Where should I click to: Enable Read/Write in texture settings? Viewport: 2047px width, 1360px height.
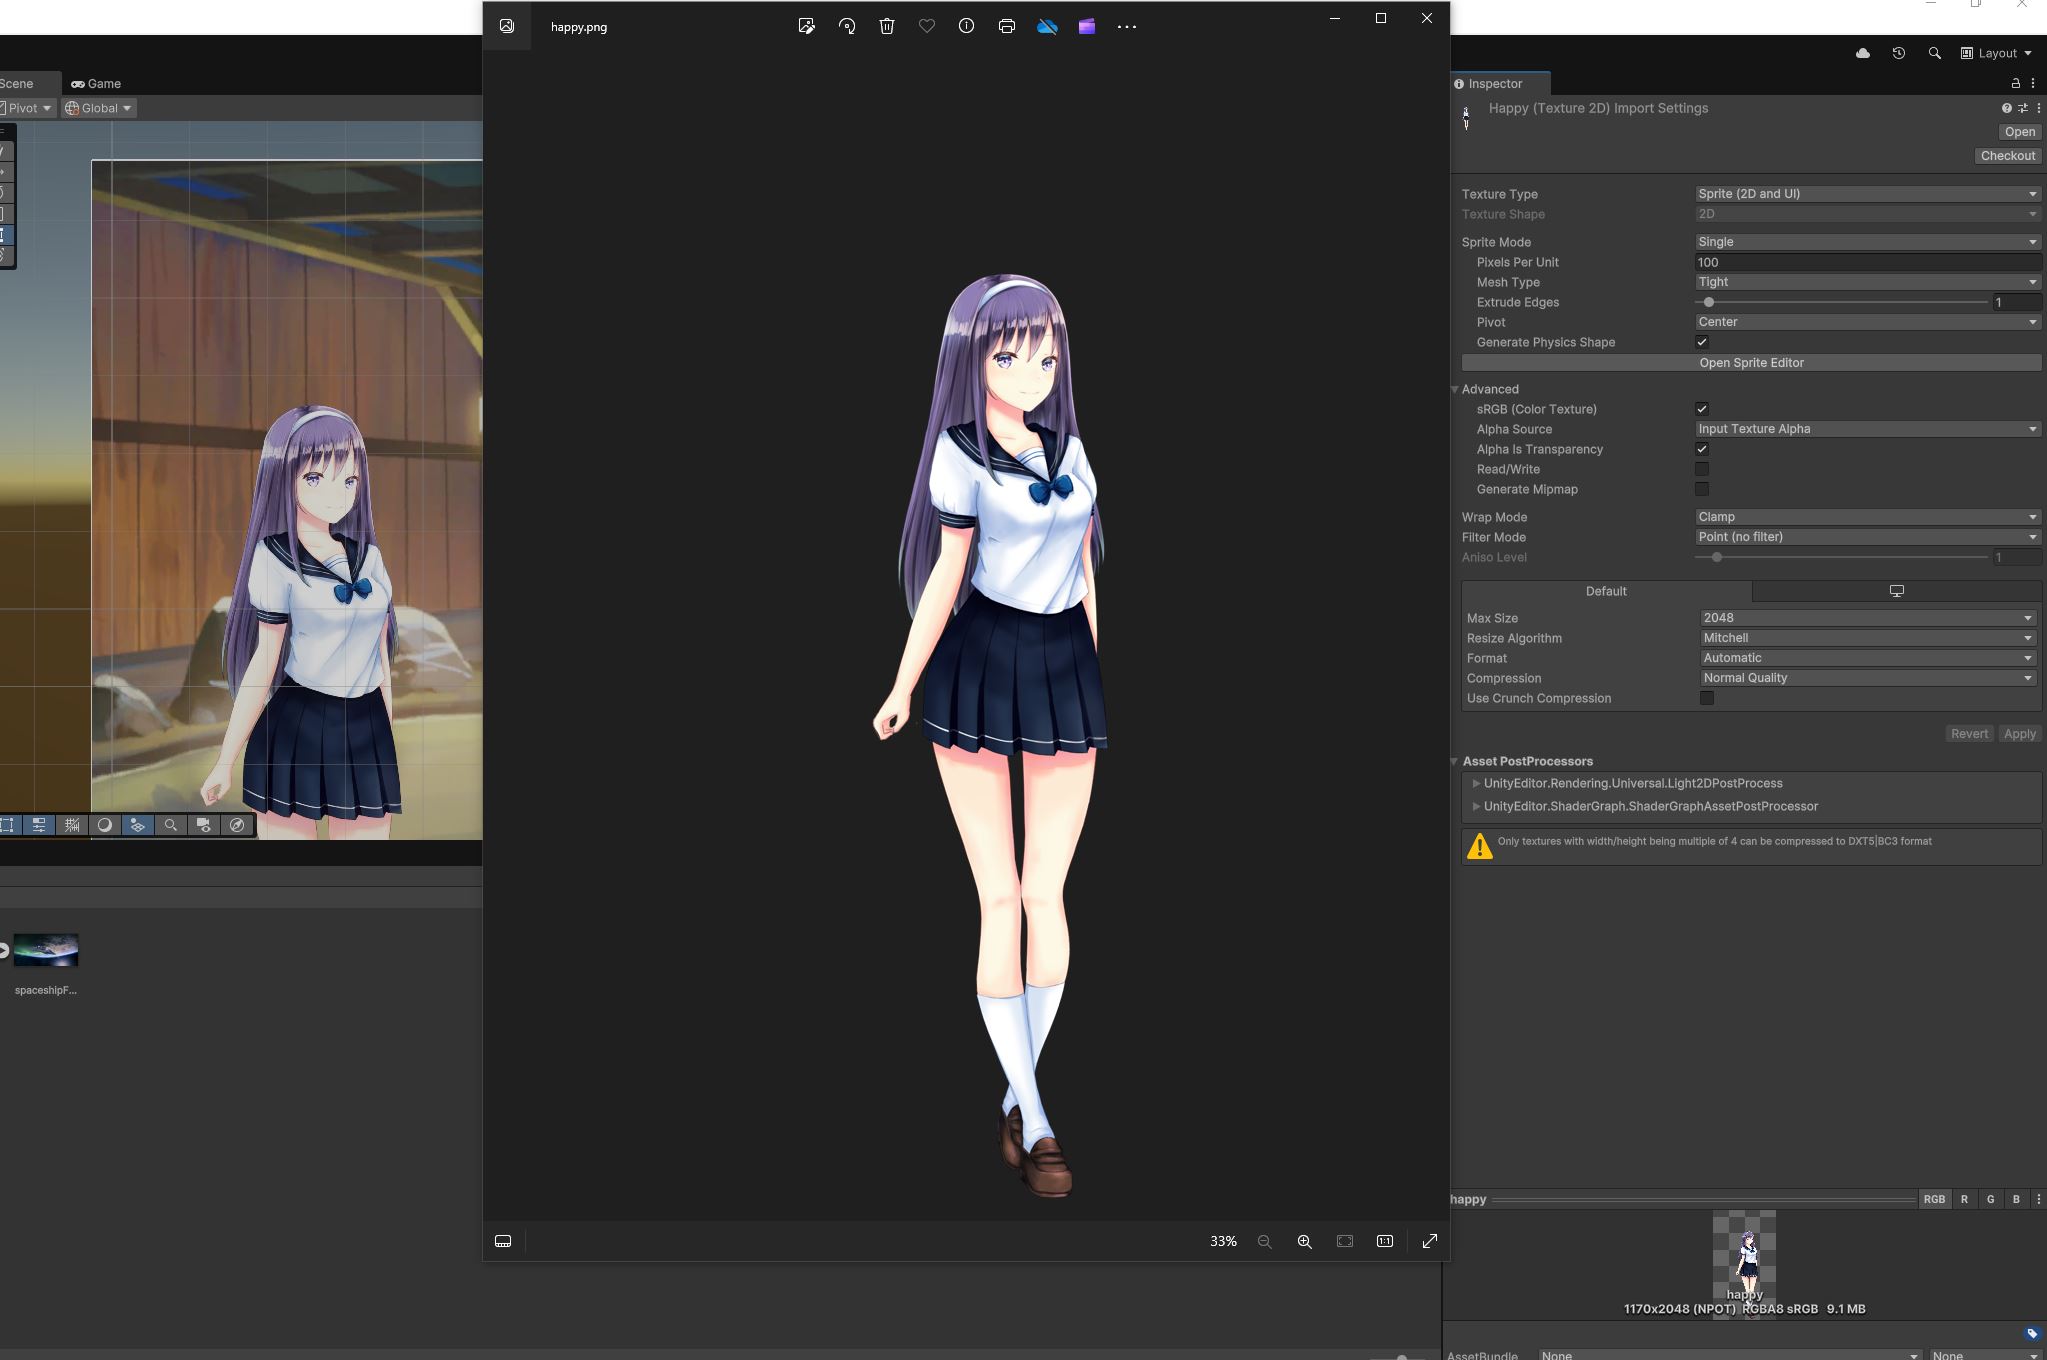[x=1702, y=469]
